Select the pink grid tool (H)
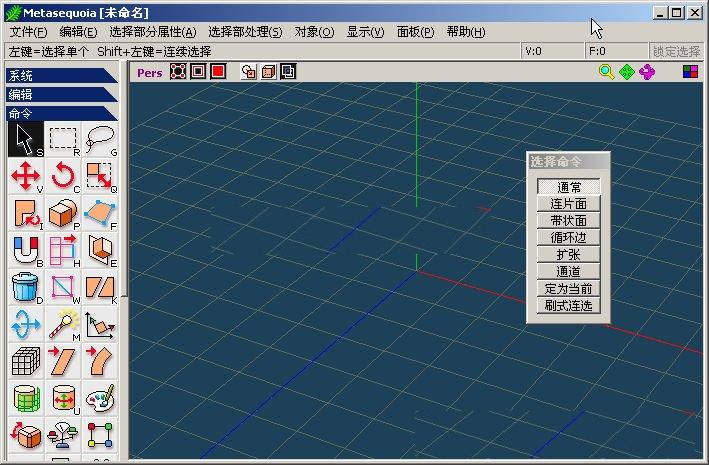 (63, 251)
